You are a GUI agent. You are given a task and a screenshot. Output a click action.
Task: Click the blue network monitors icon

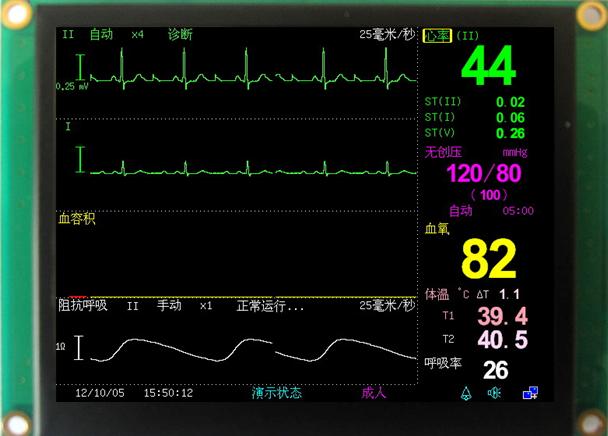pyautogui.click(x=530, y=393)
